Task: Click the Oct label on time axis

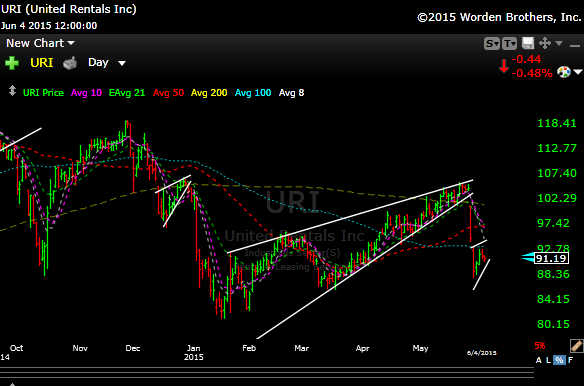Action: coord(16,348)
